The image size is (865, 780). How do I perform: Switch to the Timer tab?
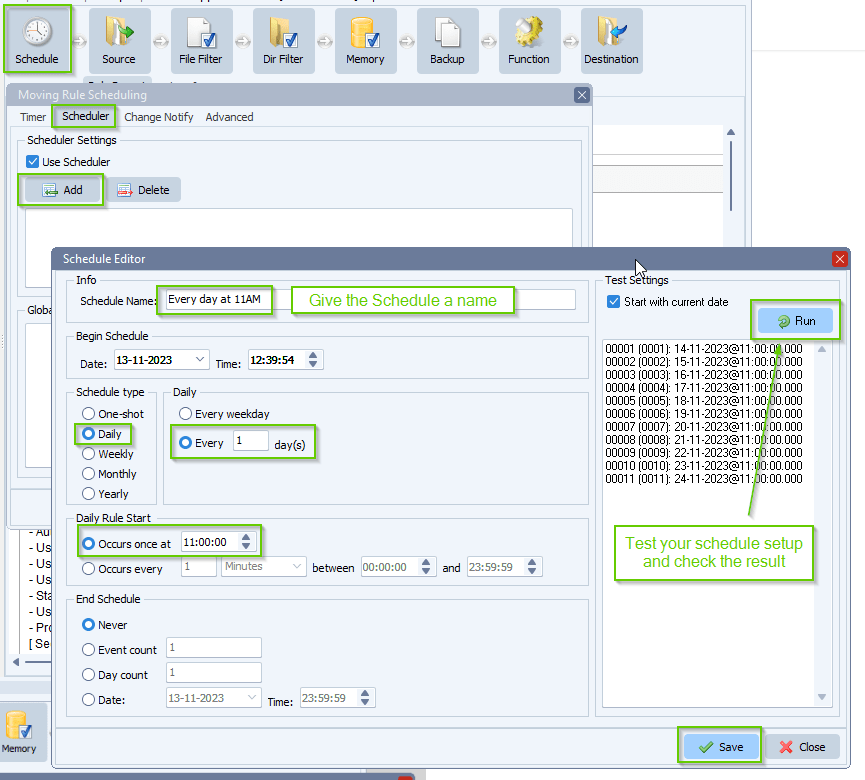(33, 117)
